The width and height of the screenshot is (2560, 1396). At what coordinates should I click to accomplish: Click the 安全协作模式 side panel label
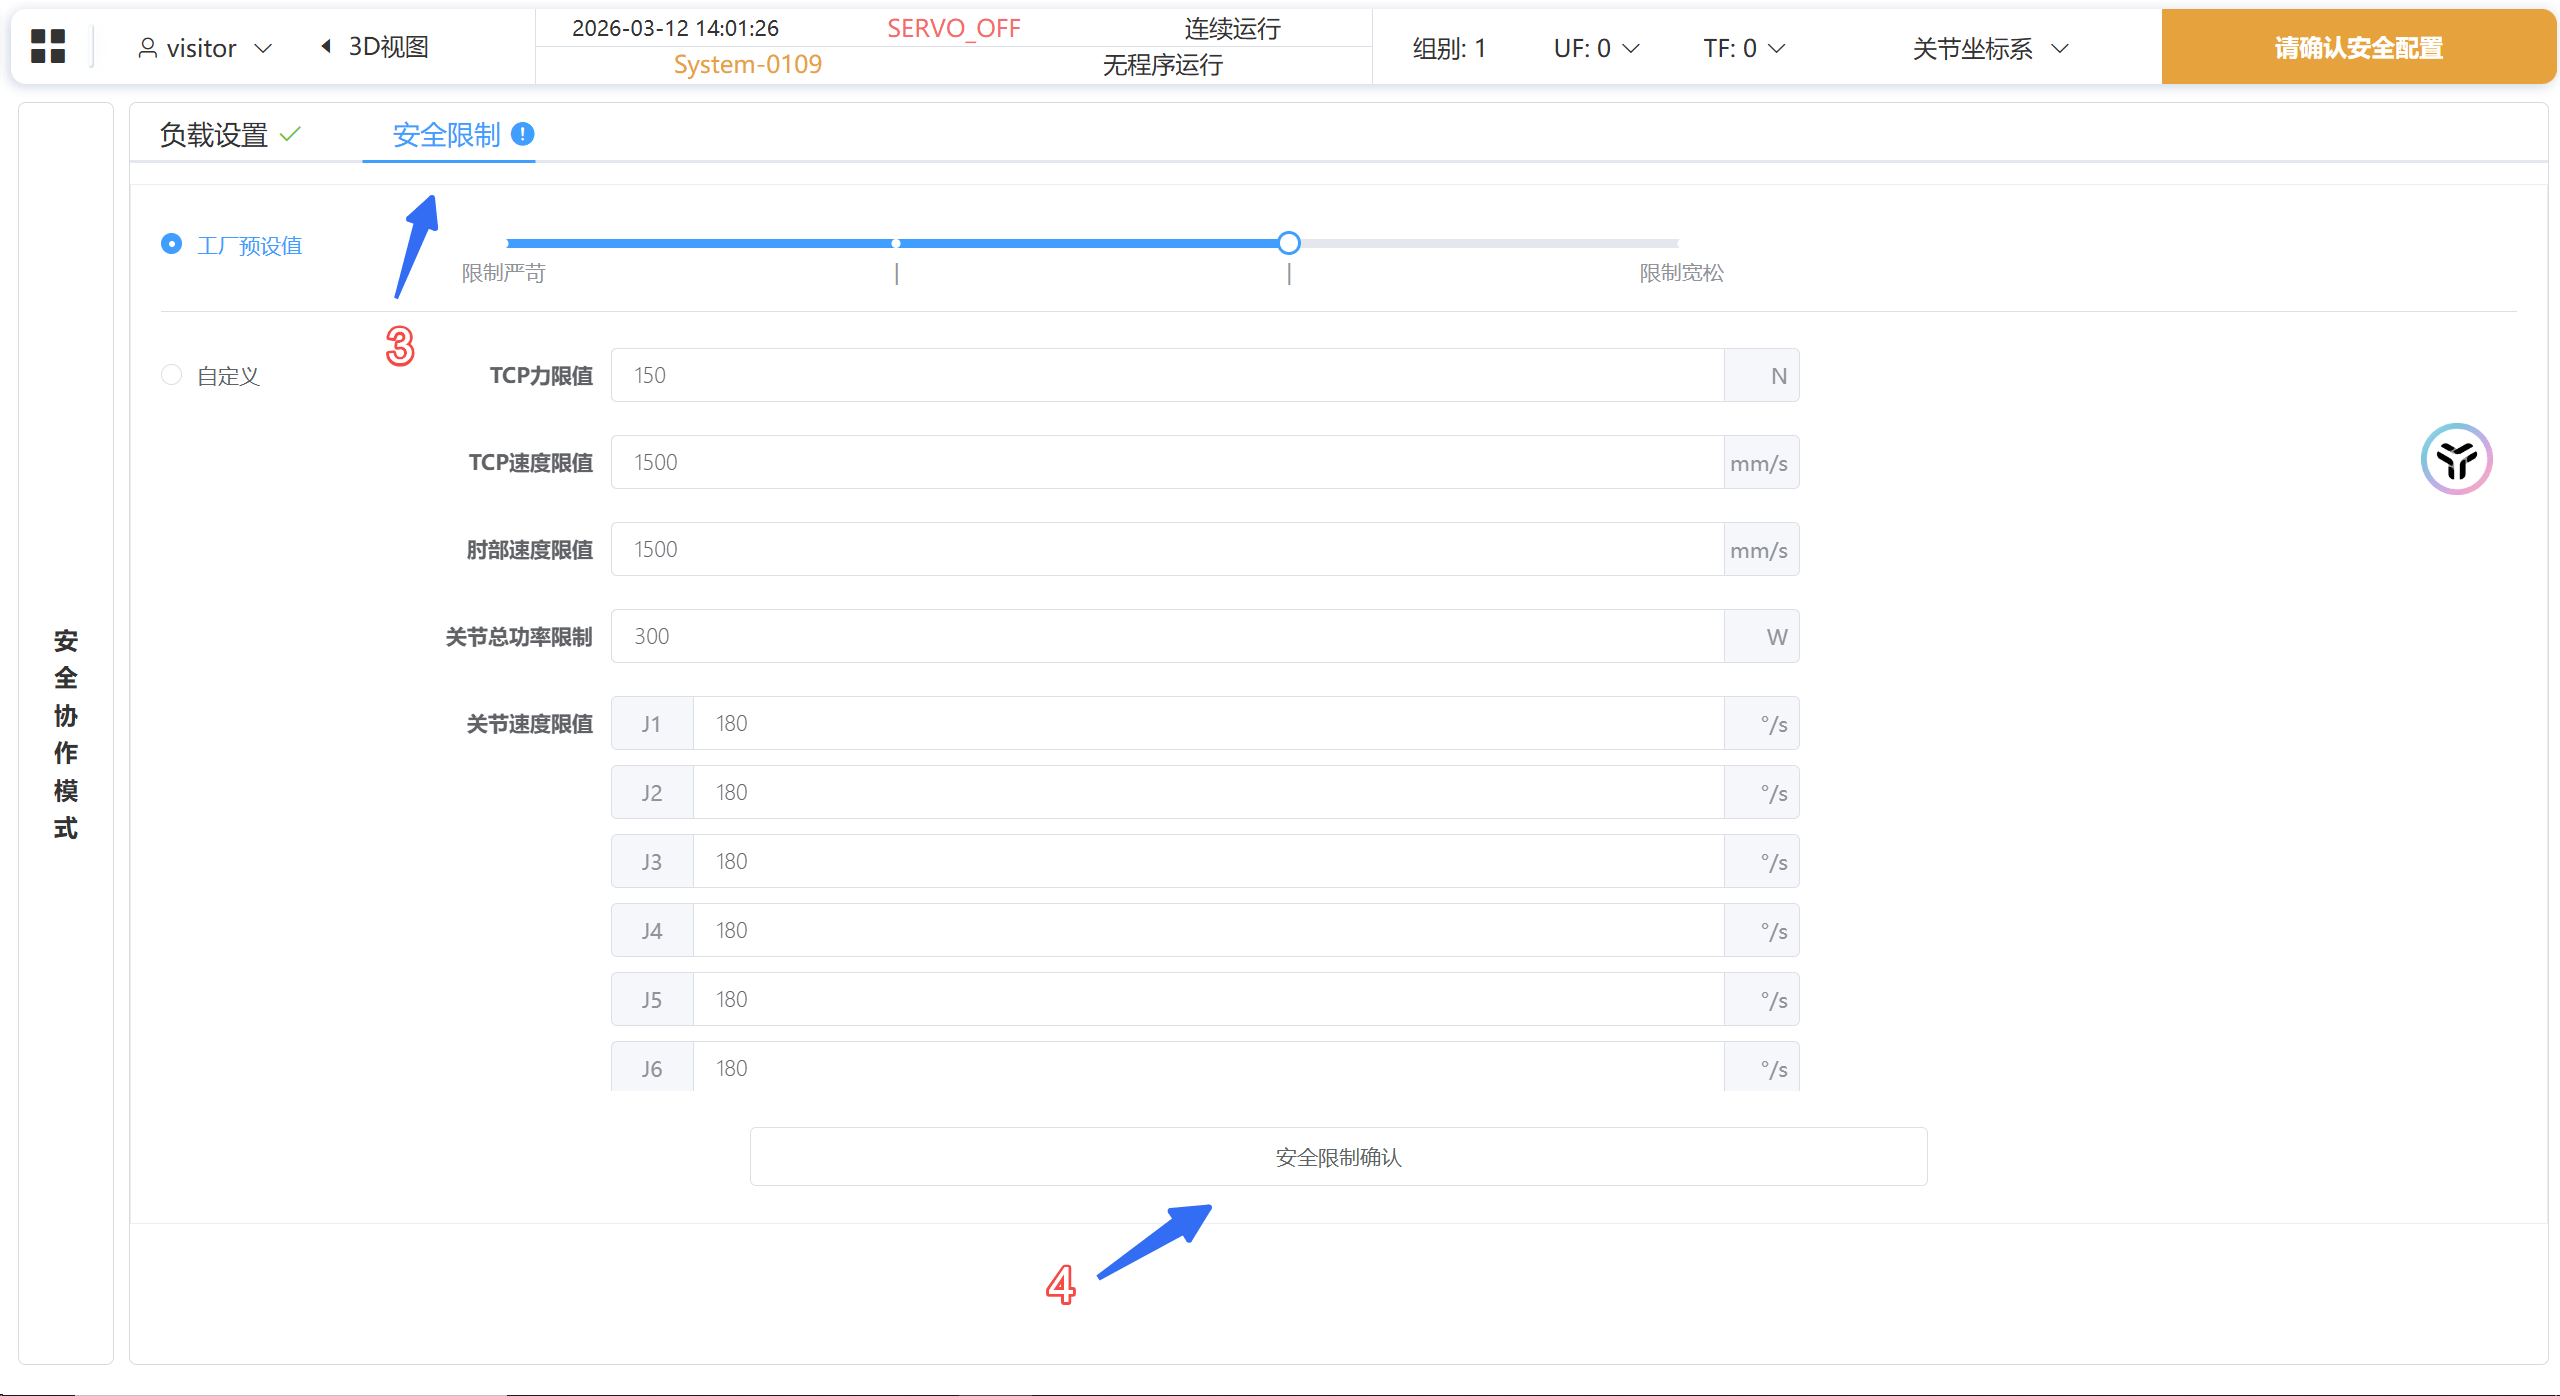66,733
